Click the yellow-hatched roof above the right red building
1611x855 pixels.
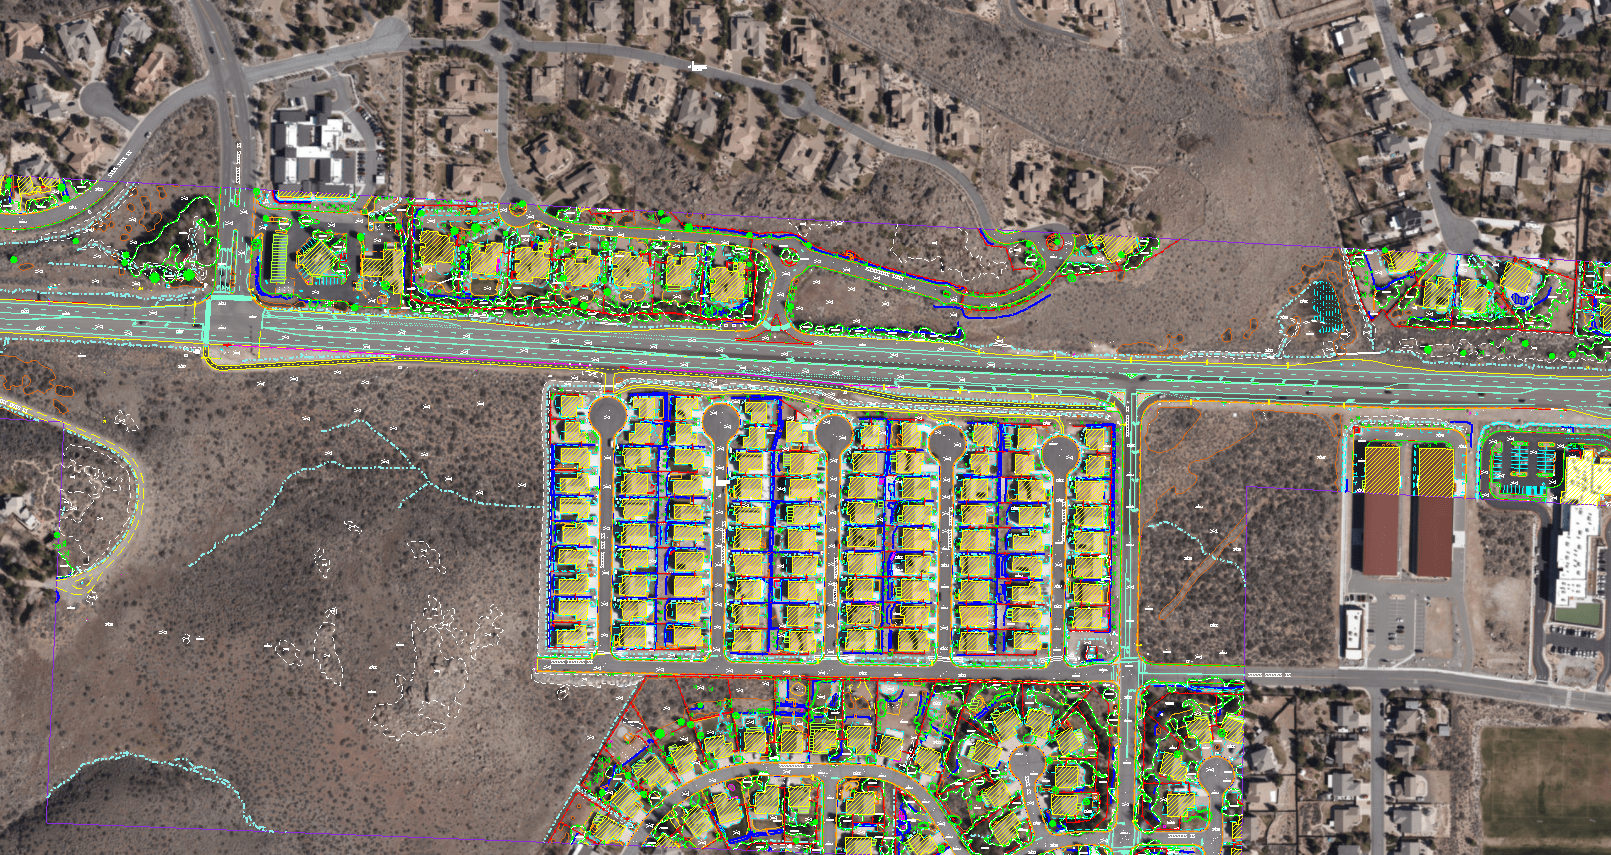[x=1435, y=471]
